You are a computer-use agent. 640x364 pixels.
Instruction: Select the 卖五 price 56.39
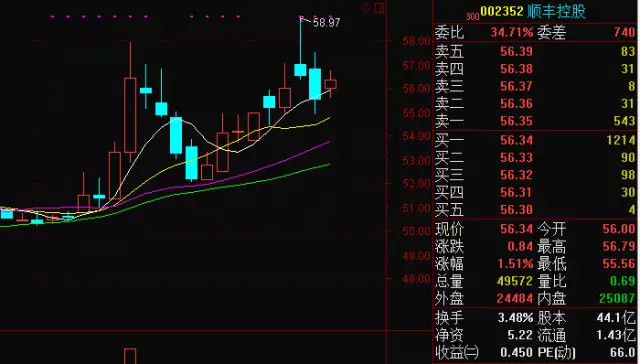pyautogui.click(x=516, y=51)
